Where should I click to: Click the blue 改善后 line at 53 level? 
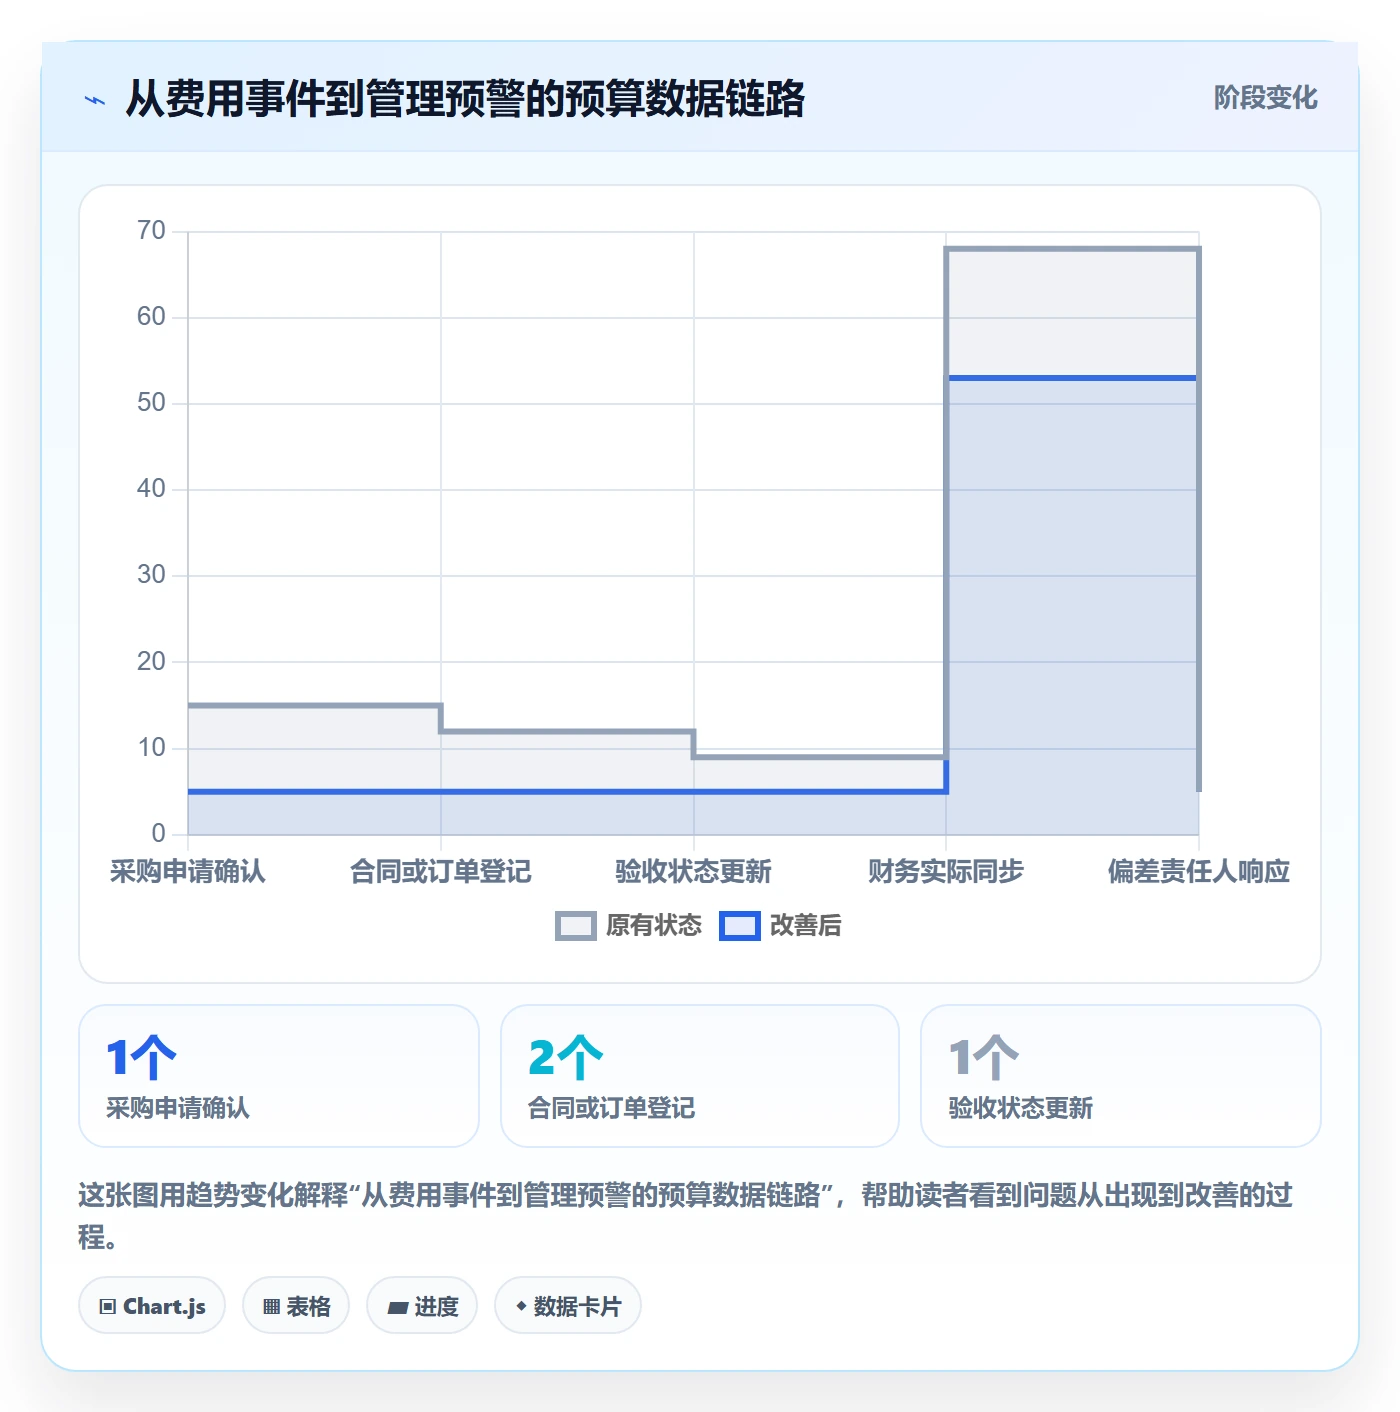coord(1072,378)
